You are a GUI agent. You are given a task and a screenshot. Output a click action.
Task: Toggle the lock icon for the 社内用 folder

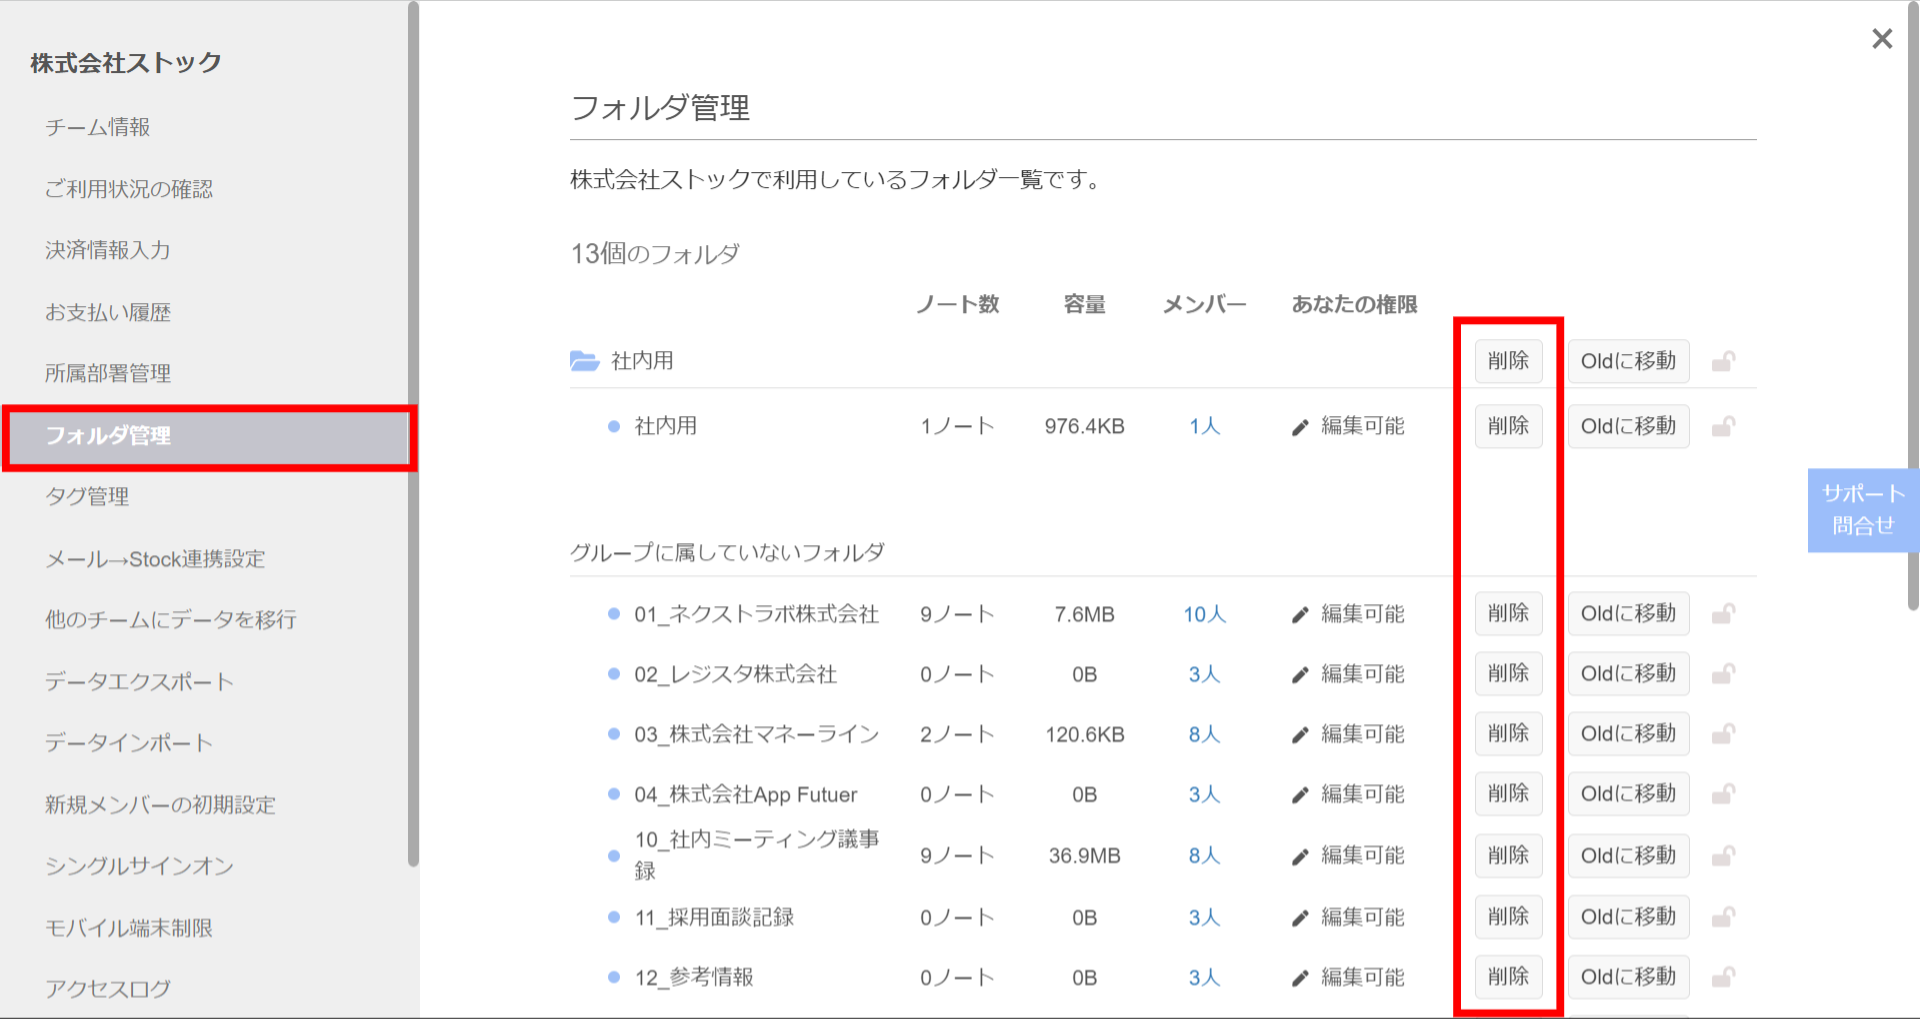(1723, 360)
